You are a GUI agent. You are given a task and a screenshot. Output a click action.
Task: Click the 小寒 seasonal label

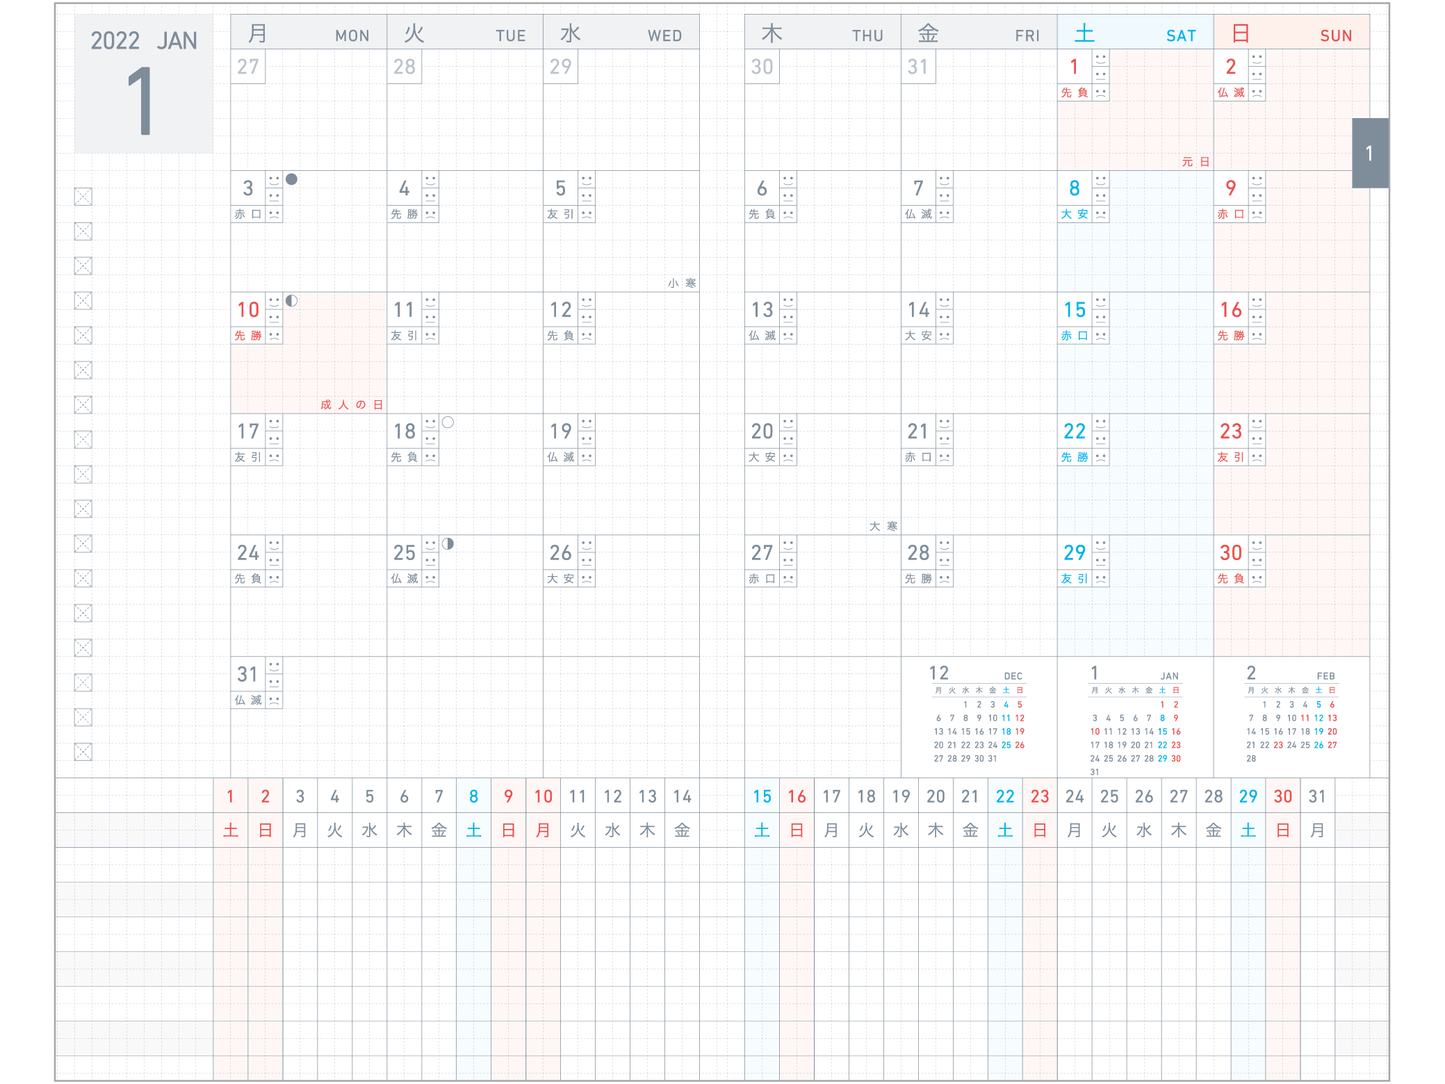pyautogui.click(x=682, y=283)
